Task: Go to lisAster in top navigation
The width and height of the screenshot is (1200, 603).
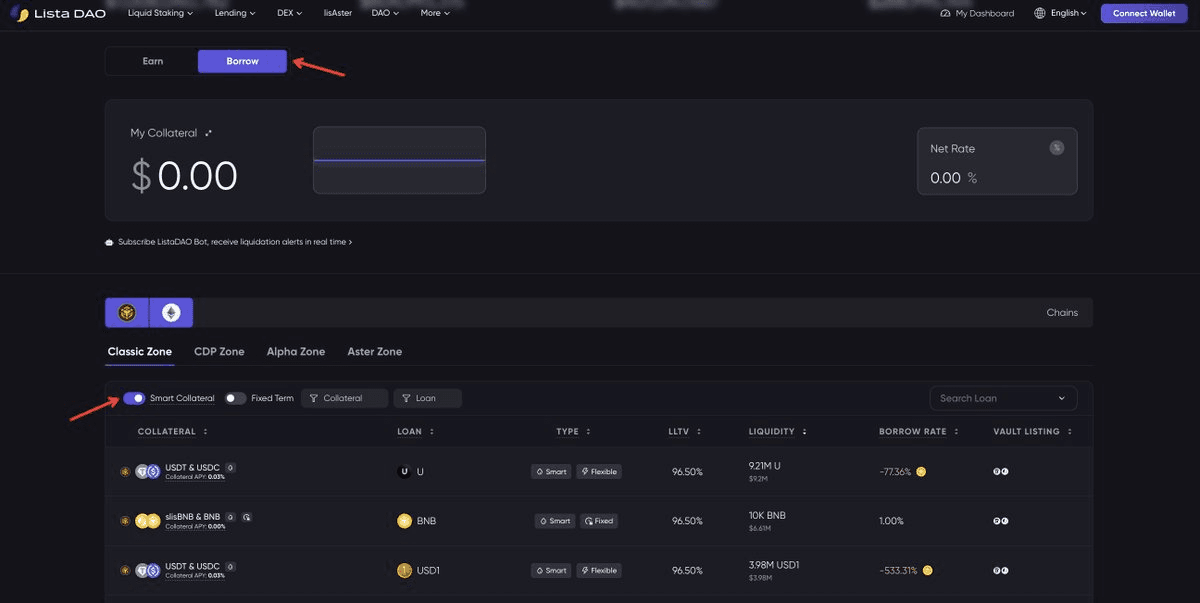Action: [338, 13]
